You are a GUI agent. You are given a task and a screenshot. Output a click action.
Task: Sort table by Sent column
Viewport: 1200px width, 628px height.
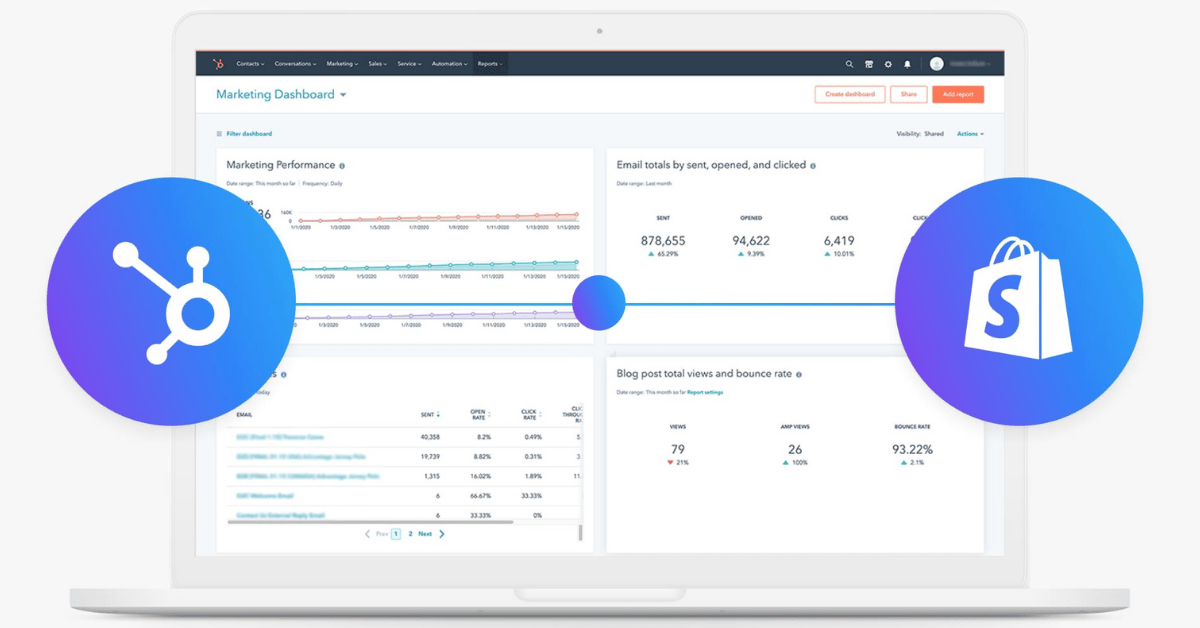(428, 414)
